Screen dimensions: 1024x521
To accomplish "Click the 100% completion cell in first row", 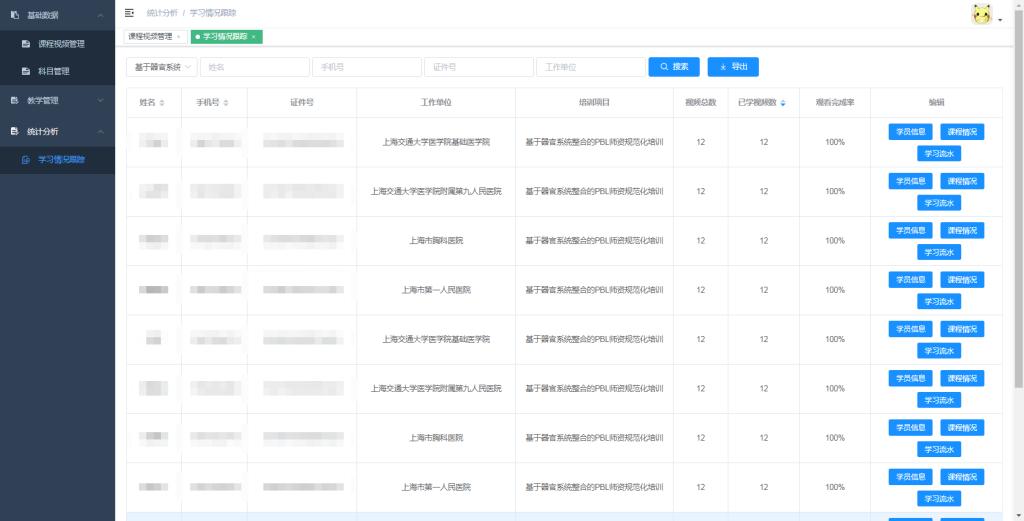I will click(x=835, y=142).
